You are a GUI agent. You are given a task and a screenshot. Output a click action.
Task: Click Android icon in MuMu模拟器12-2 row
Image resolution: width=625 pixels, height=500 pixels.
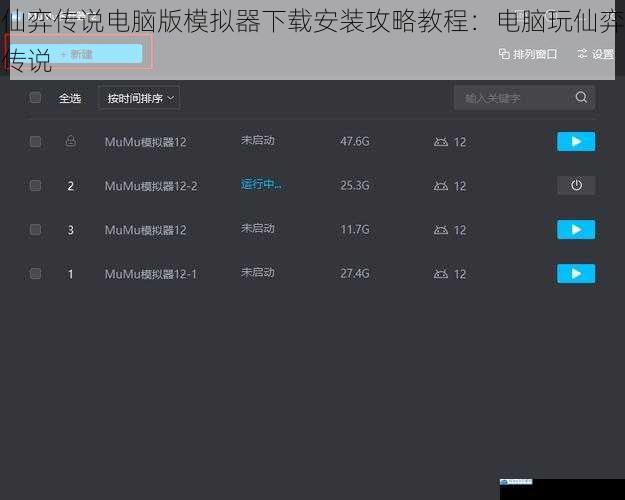[x=440, y=185]
